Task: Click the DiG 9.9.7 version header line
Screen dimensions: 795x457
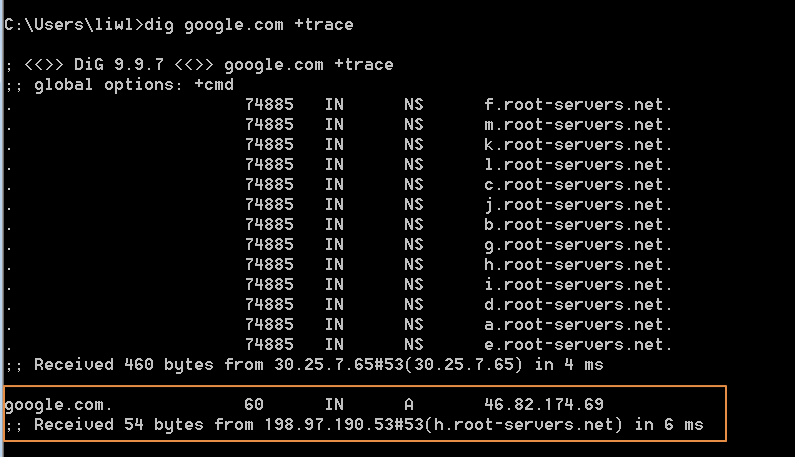Action: pyautogui.click(x=200, y=64)
